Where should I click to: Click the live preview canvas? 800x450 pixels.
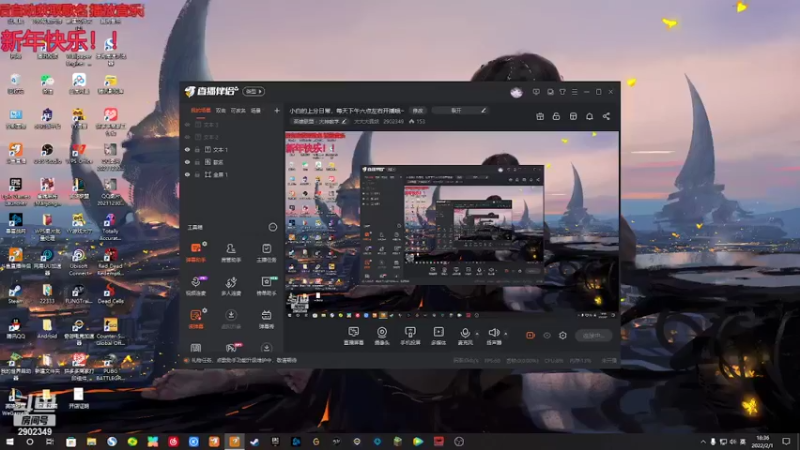point(452,226)
